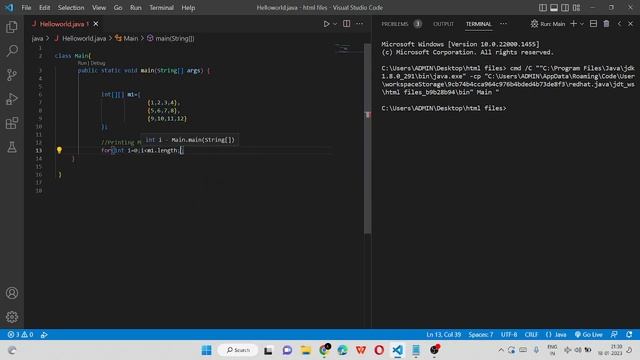Toggle the secondary side bar layout icon
640x360 pixels.
coord(565,7)
